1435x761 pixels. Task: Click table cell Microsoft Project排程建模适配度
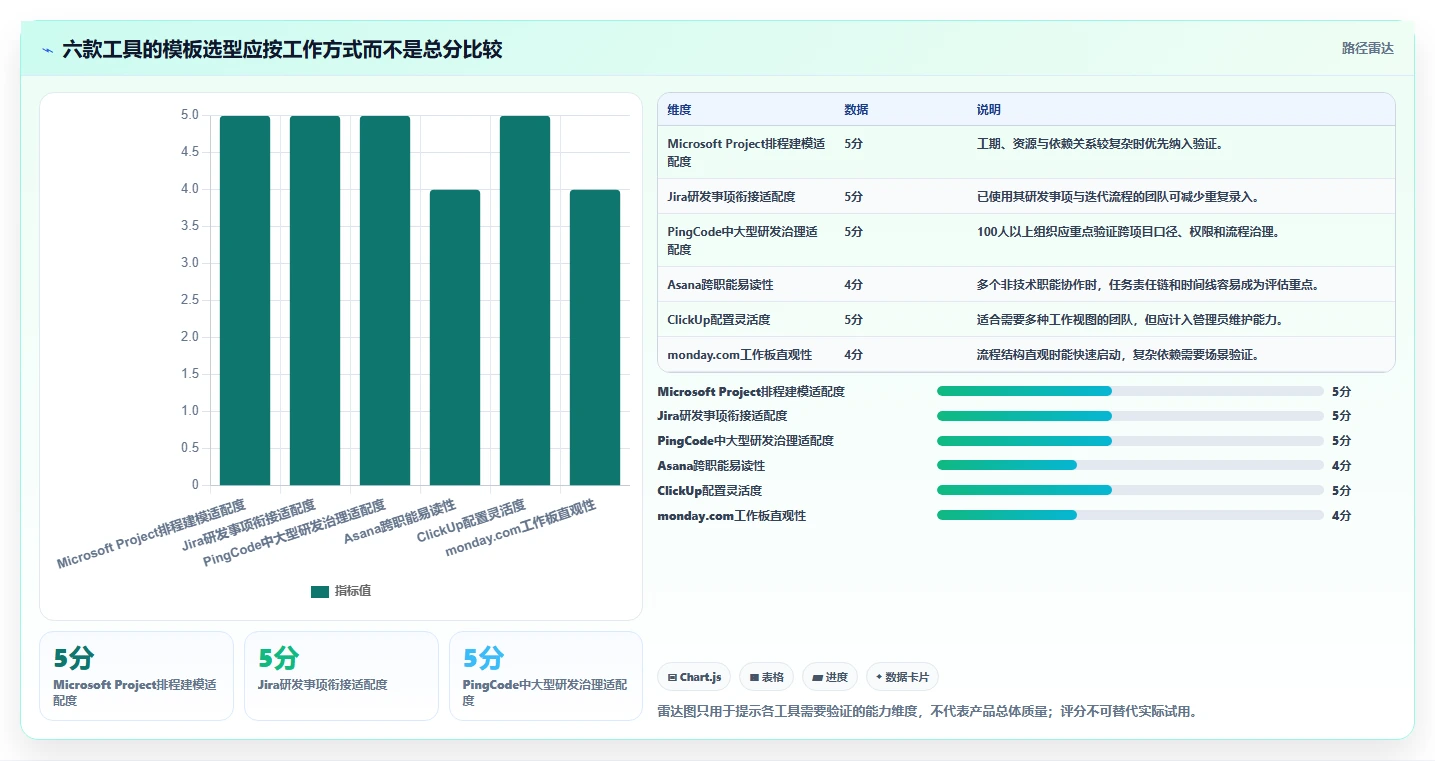(x=746, y=152)
